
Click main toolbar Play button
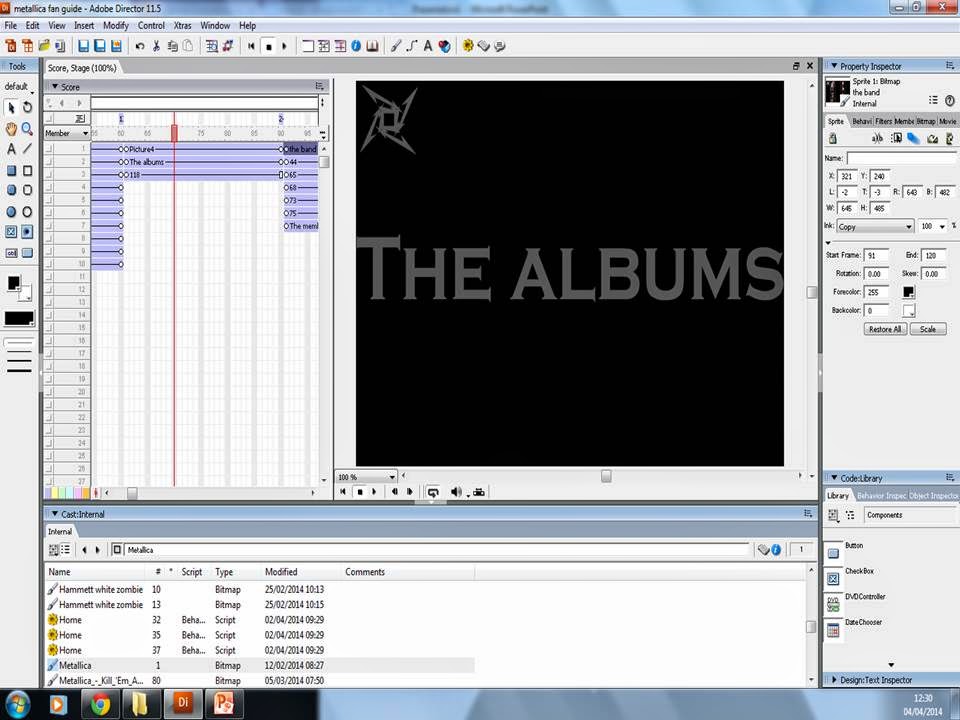pyautogui.click(x=284, y=46)
